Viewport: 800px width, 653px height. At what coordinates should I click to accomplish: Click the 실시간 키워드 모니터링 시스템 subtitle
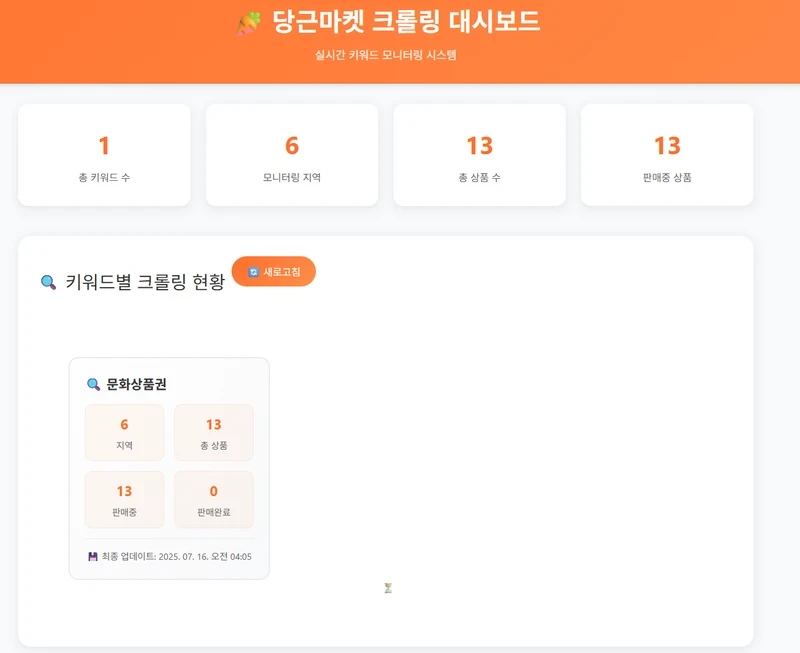[400, 56]
